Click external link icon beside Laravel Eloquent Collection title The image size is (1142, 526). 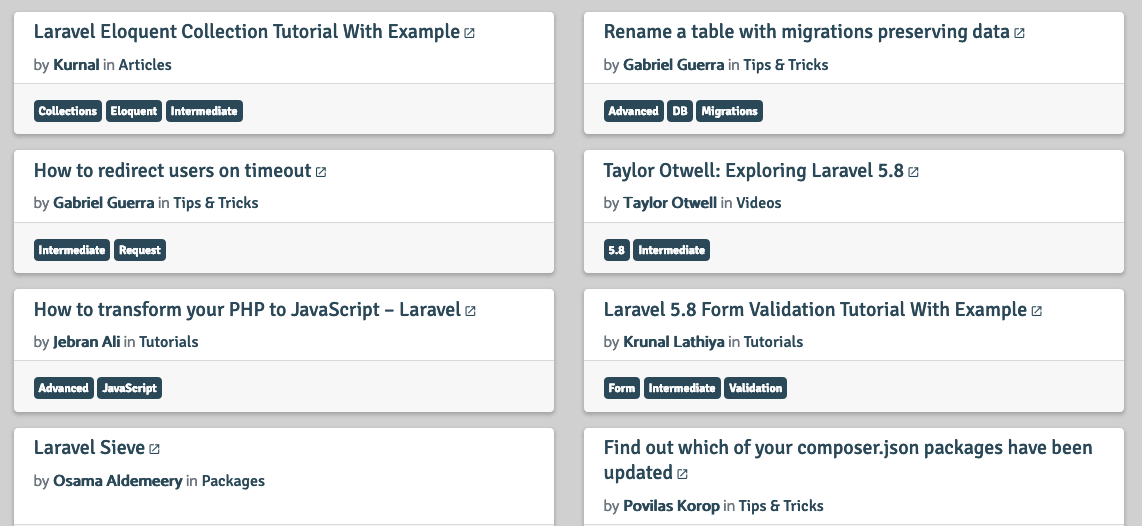pyautogui.click(x=470, y=33)
